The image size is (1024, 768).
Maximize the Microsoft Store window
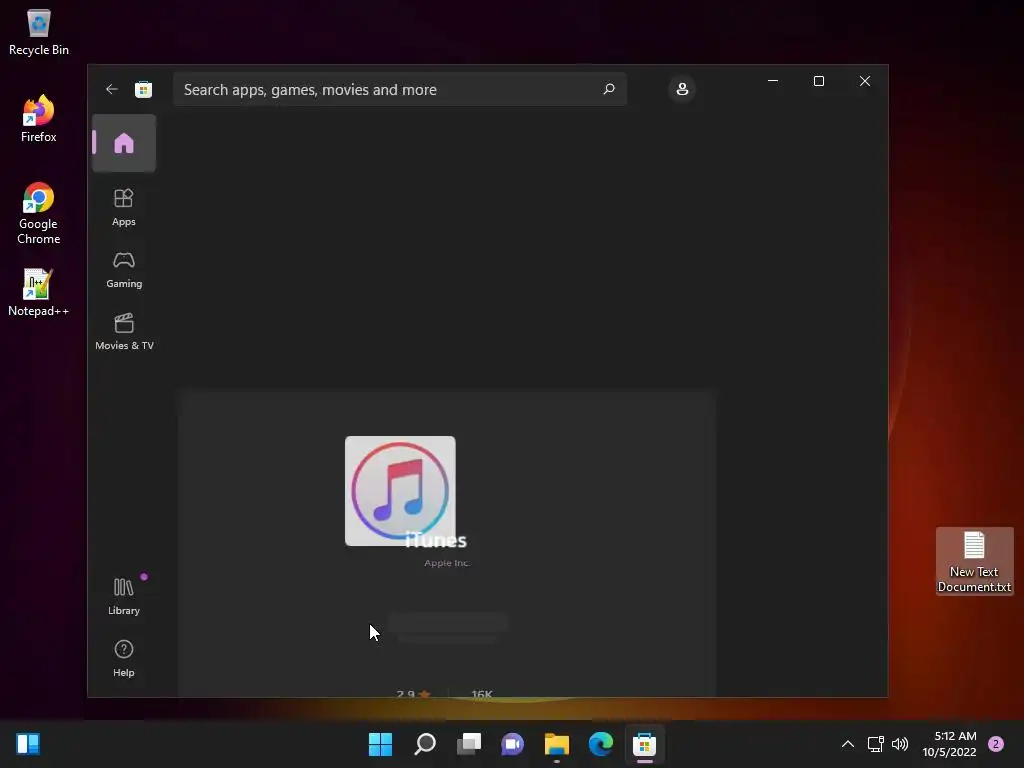tap(819, 81)
